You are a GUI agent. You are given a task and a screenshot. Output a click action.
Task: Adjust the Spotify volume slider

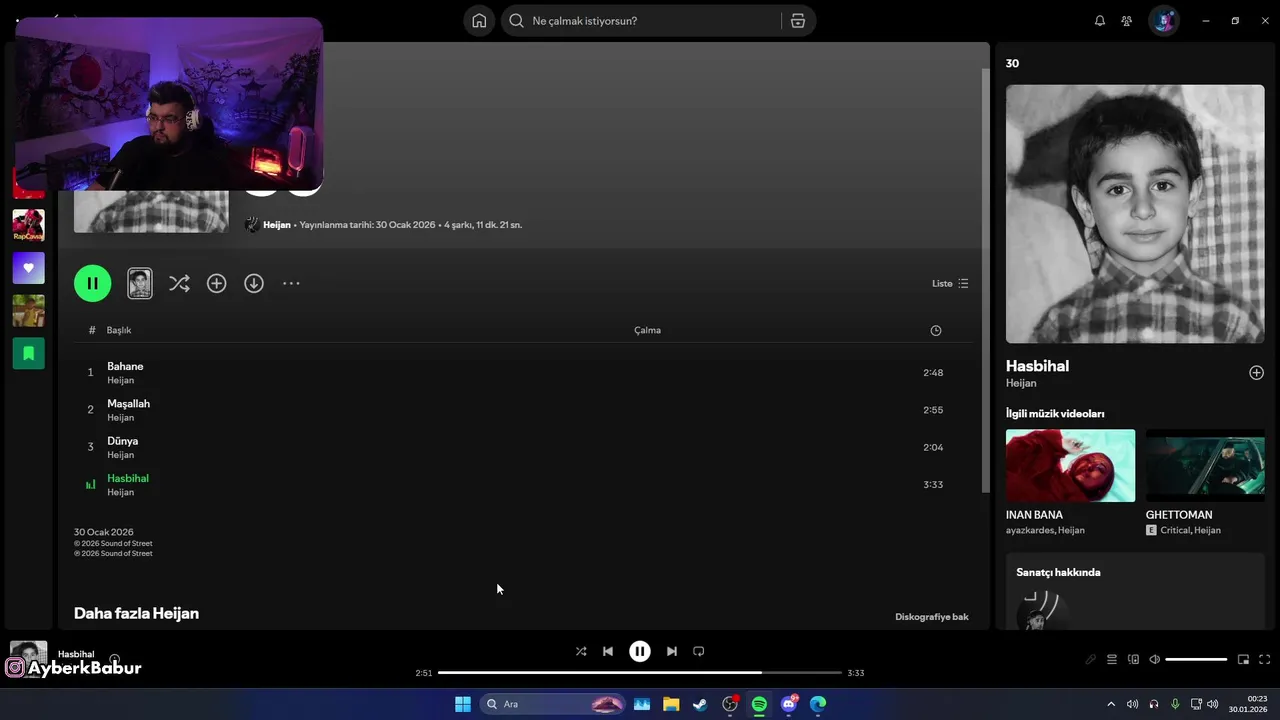[x=1196, y=659]
